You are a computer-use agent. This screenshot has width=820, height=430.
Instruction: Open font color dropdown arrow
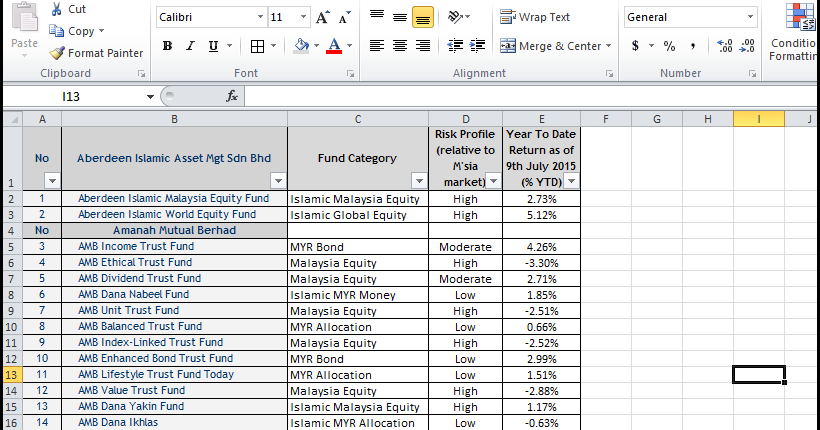pos(349,46)
